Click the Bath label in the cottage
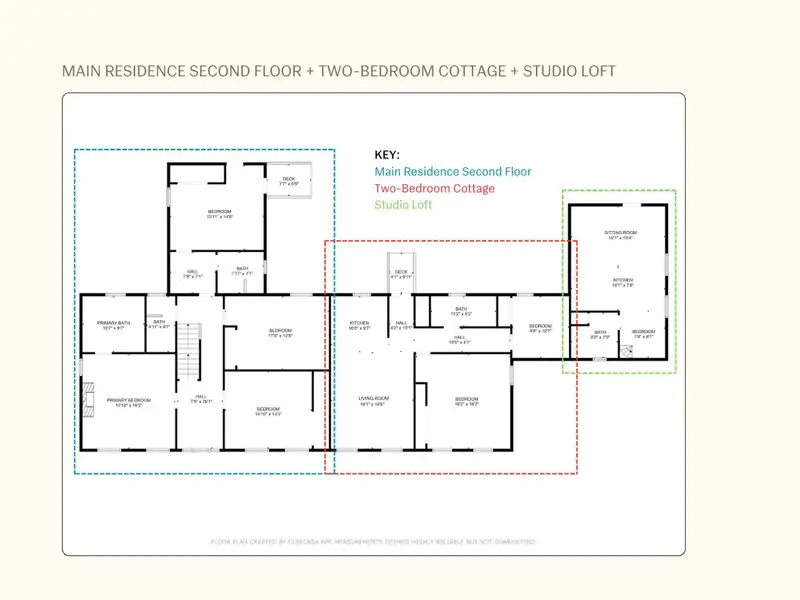Image resolution: width=800 pixels, height=600 pixels. tap(461, 311)
